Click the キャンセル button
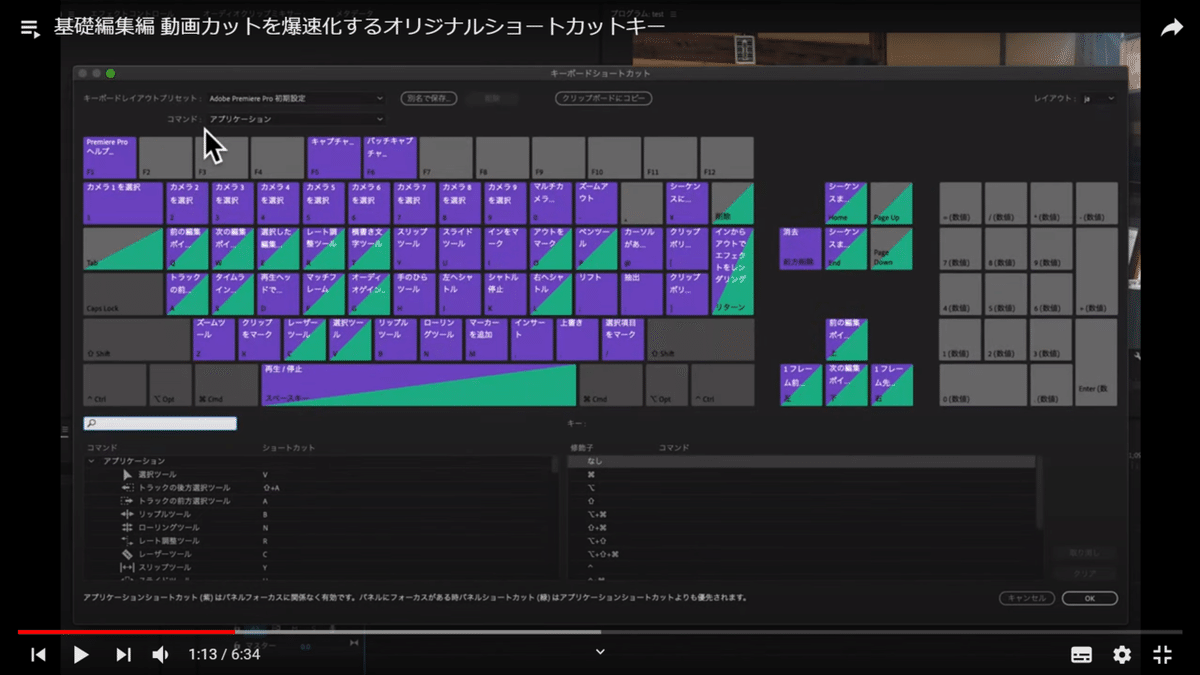This screenshot has height=675, width=1200. click(x=1027, y=598)
